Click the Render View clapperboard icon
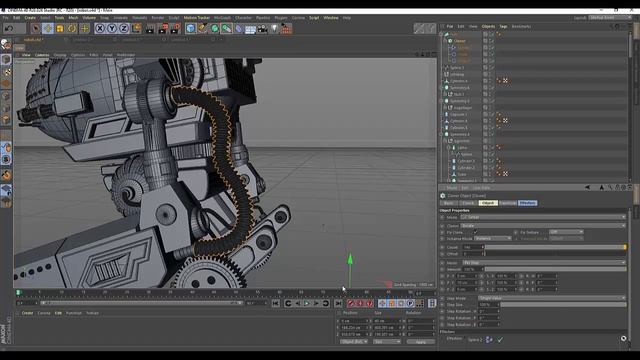Viewport: 640px width, 360px height. click(x=151, y=28)
